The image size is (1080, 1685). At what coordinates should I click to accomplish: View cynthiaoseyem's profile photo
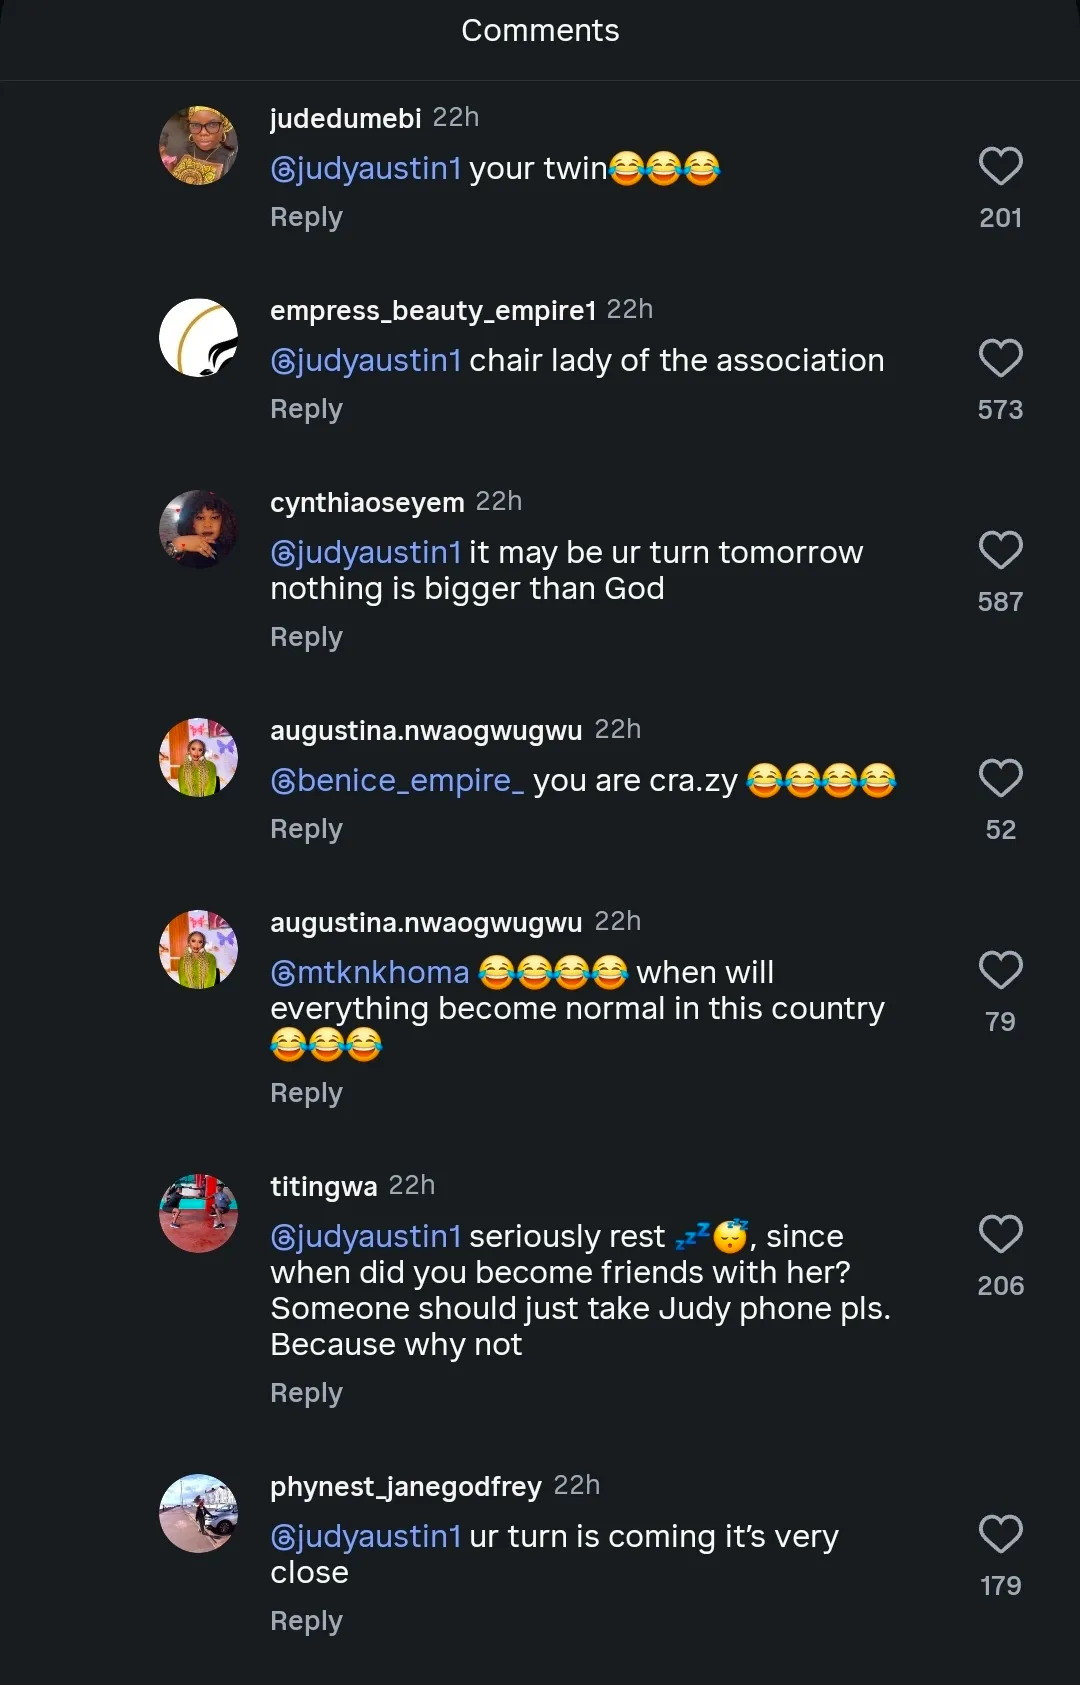point(199,530)
